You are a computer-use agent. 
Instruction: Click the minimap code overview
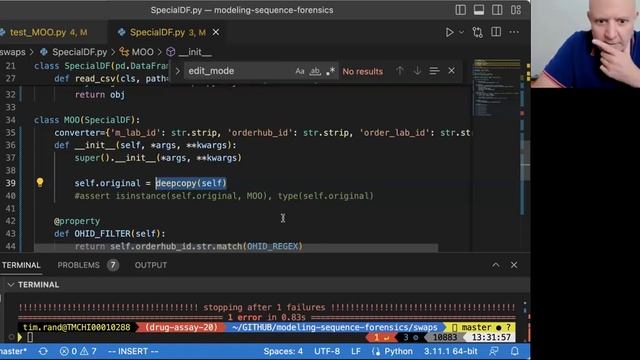point(497,88)
